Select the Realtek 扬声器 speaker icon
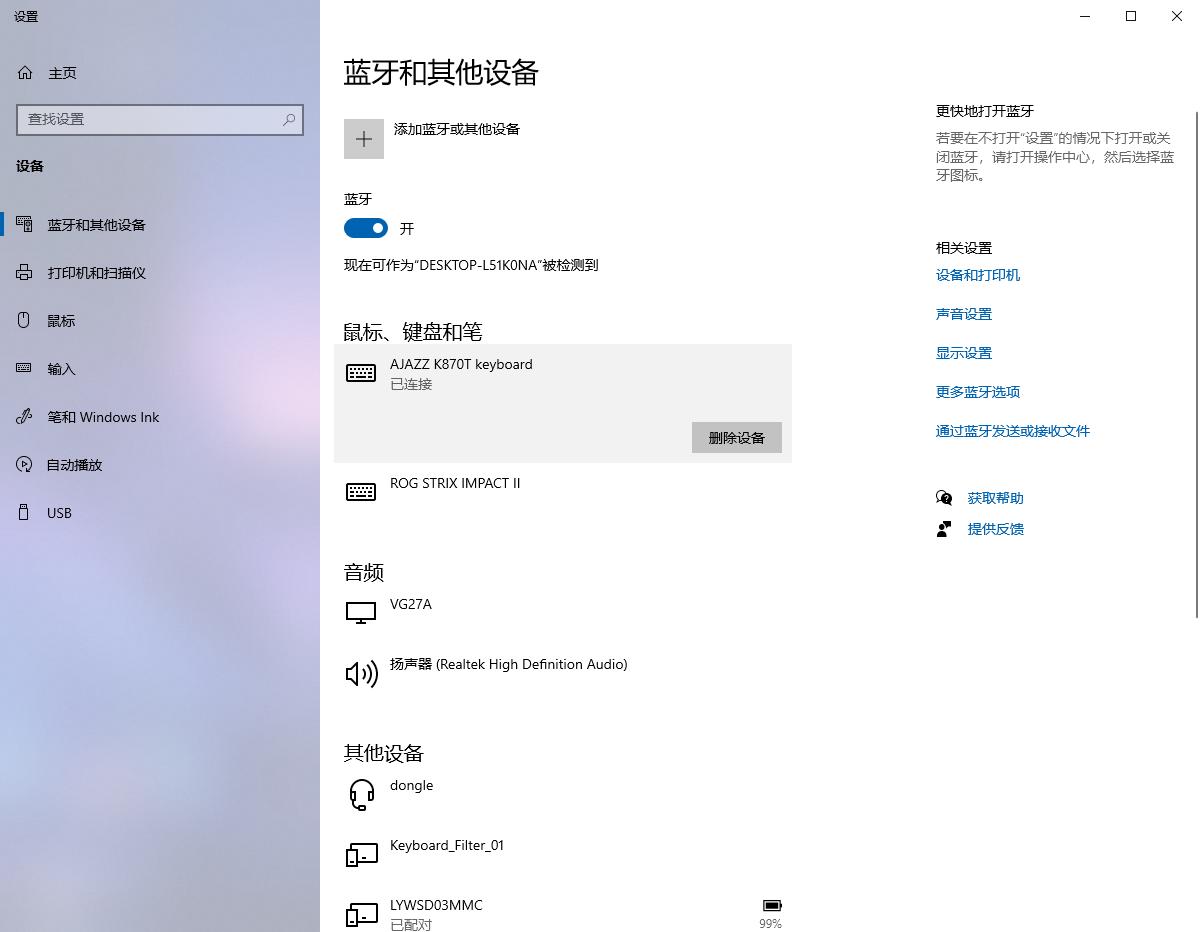Image resolution: width=1200 pixels, height=932 pixels. pos(361,673)
